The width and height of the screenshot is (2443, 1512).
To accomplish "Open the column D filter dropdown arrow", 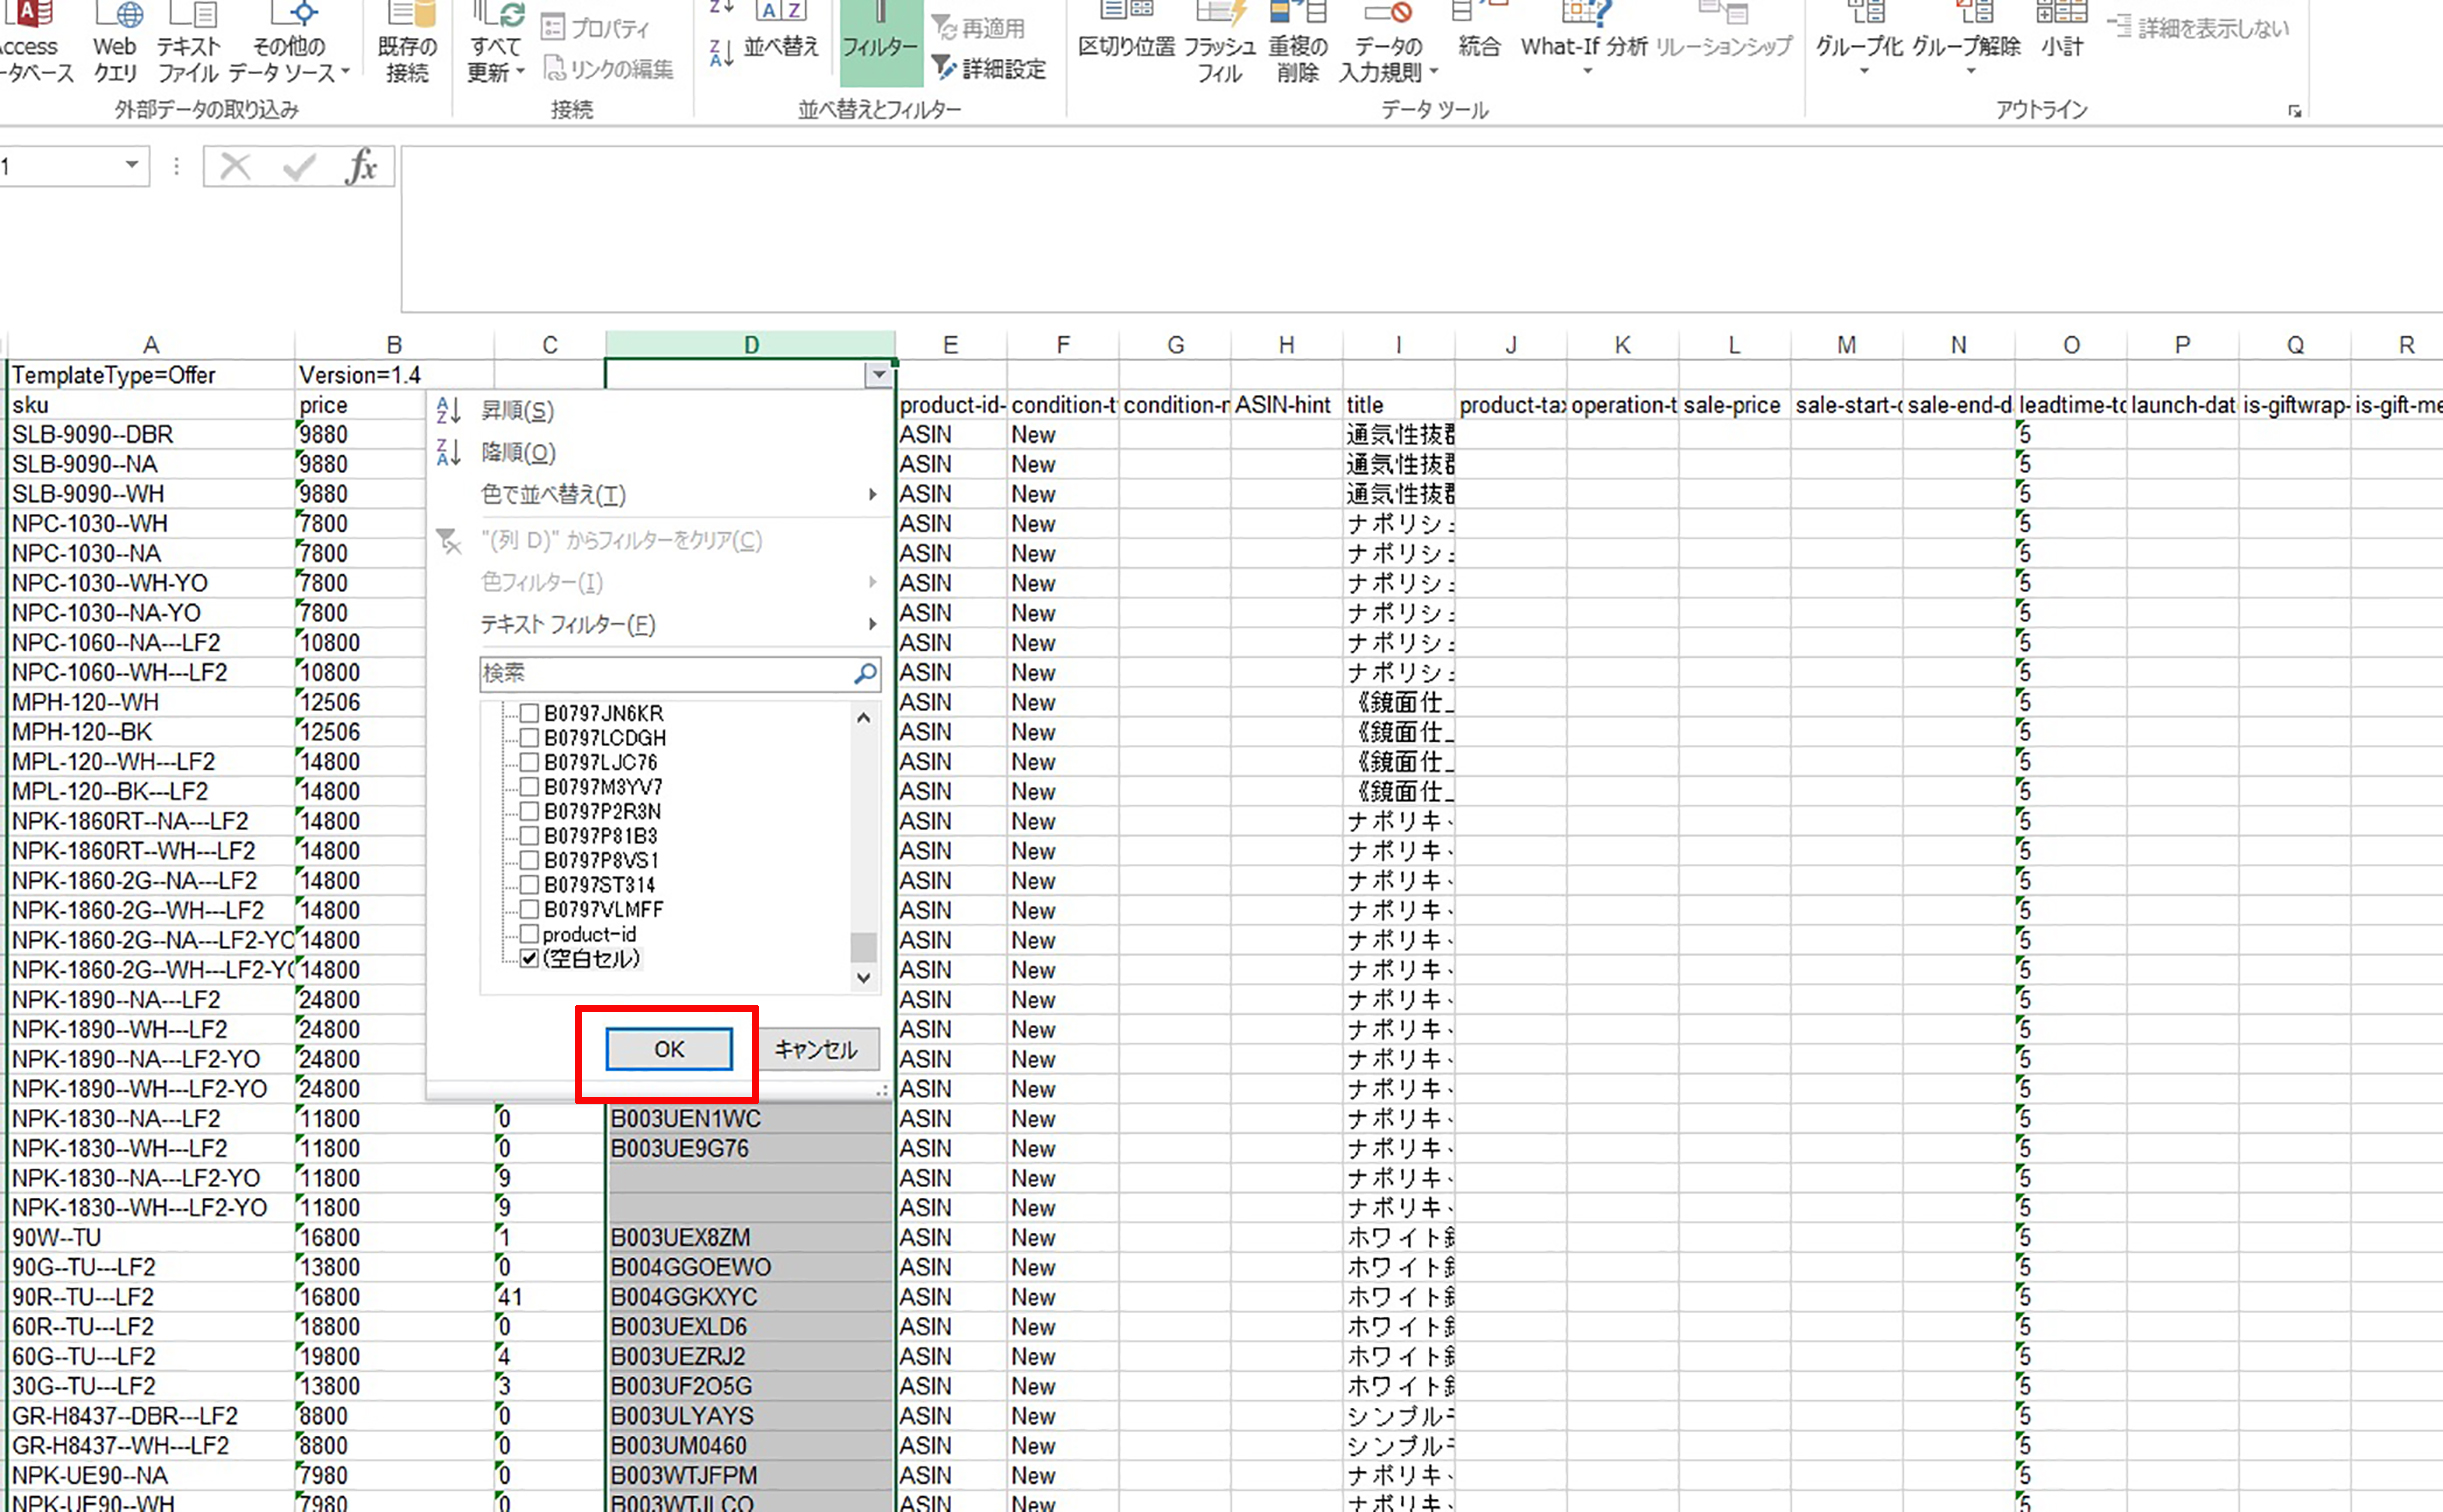I will tap(878, 375).
